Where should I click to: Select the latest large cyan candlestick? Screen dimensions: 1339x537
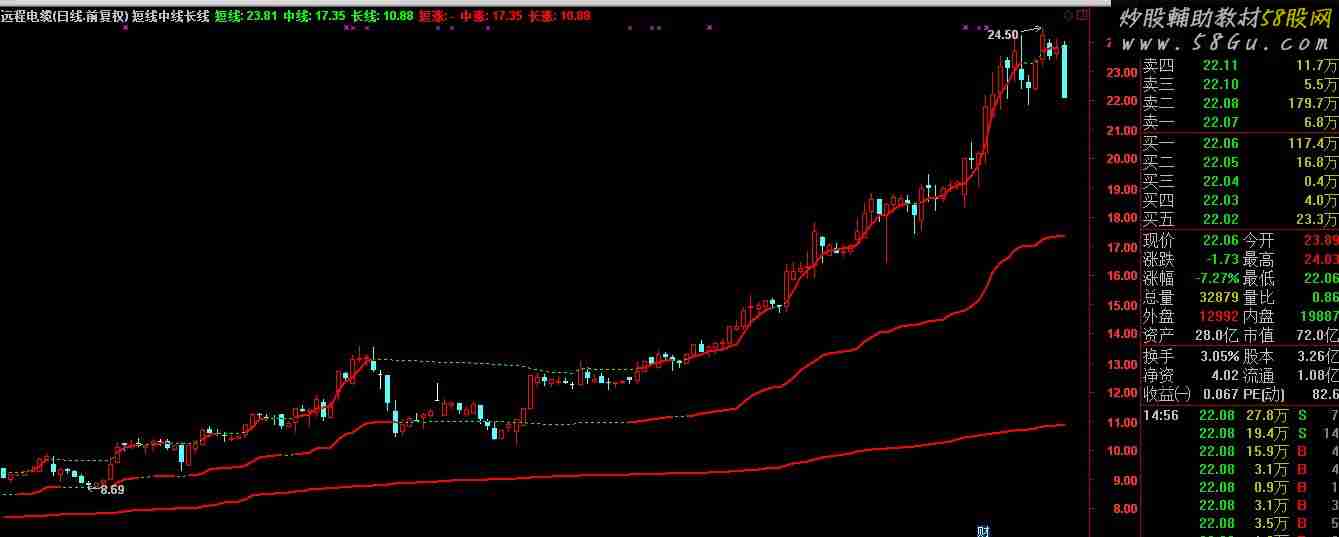1064,70
